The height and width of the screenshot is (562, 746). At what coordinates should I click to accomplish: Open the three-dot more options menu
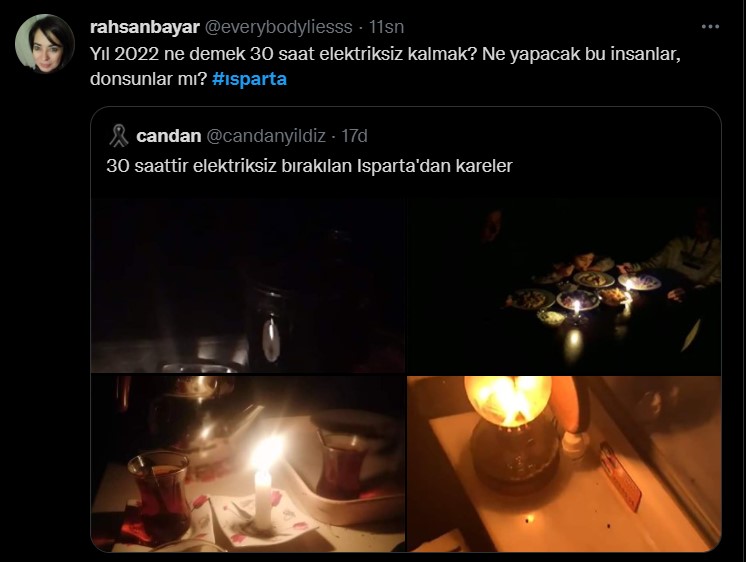coord(710,27)
